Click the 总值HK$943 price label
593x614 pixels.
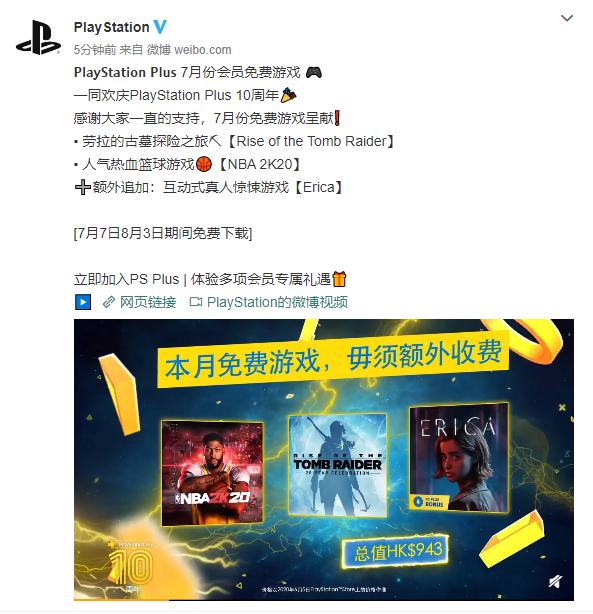tap(396, 552)
